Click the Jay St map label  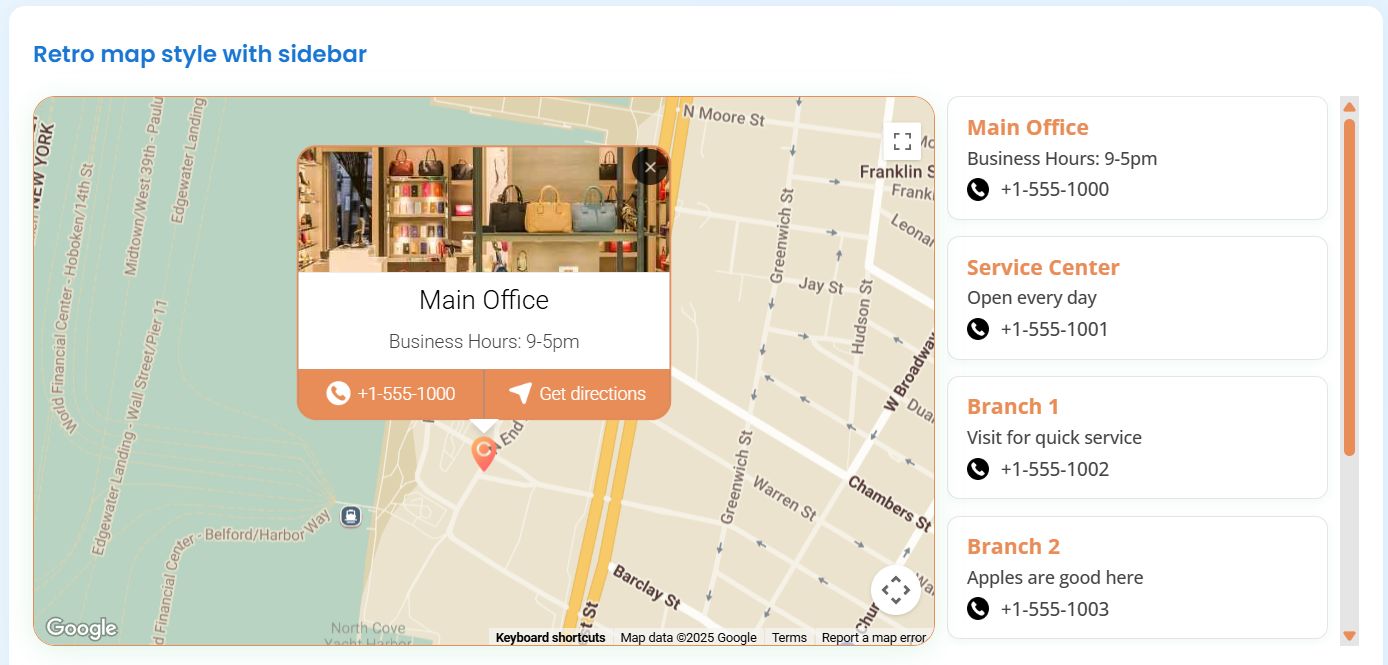click(x=821, y=286)
